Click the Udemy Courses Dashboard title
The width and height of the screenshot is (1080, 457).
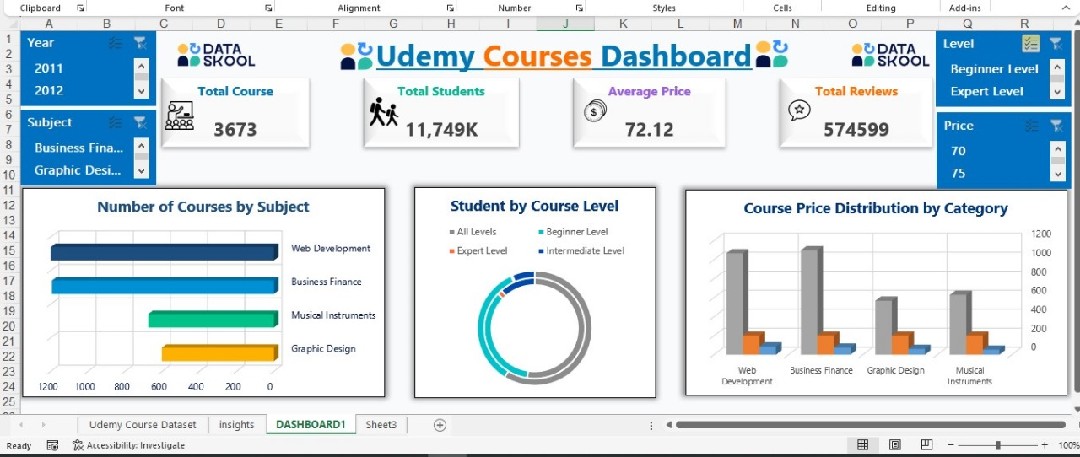[x=563, y=56]
